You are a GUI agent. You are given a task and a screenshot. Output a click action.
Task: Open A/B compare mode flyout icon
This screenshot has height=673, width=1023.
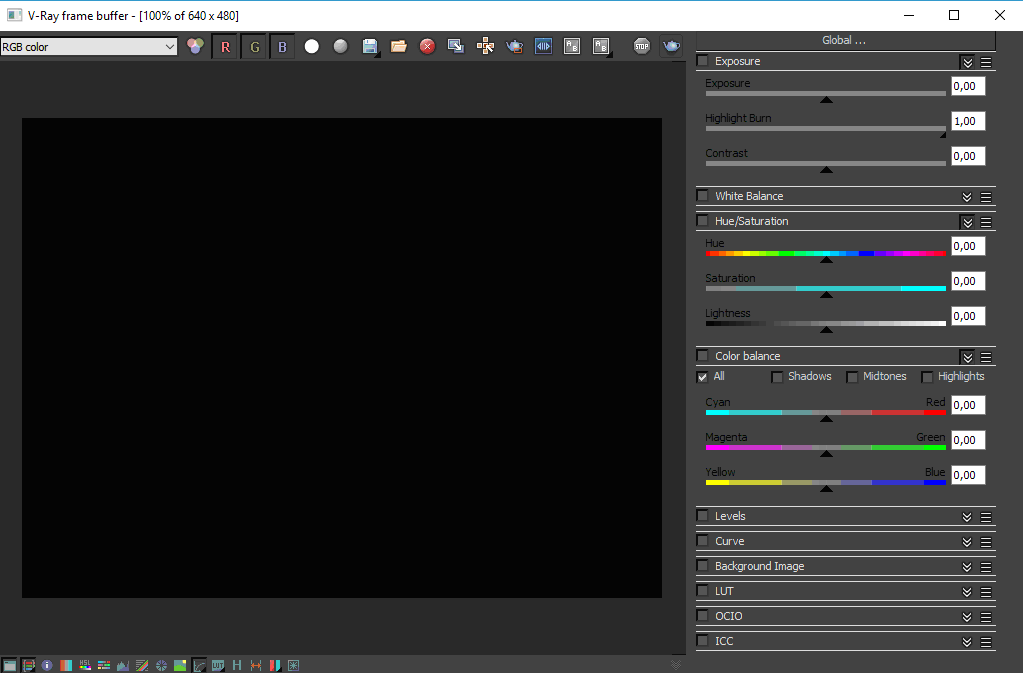coord(601,46)
